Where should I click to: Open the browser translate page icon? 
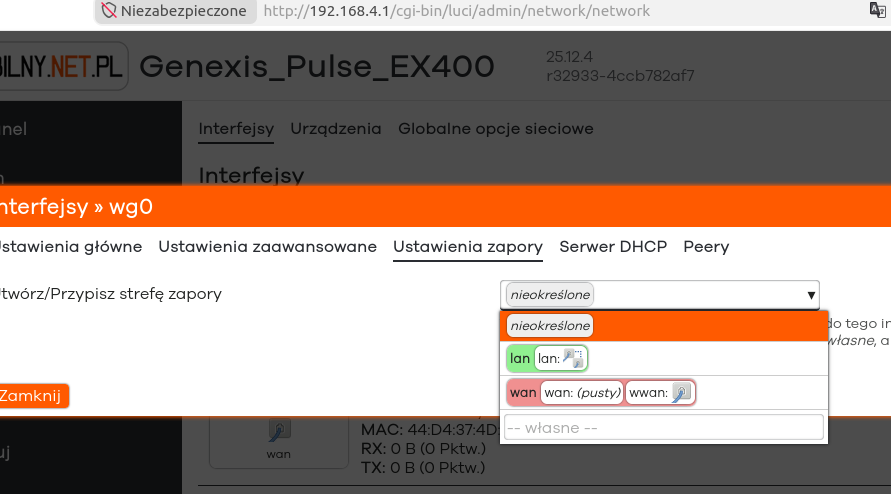[x=878, y=10]
